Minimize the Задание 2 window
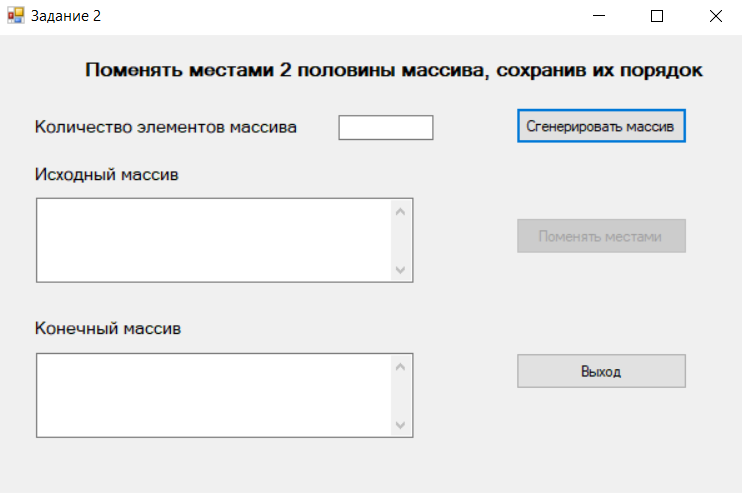742x493 pixels. (599, 16)
